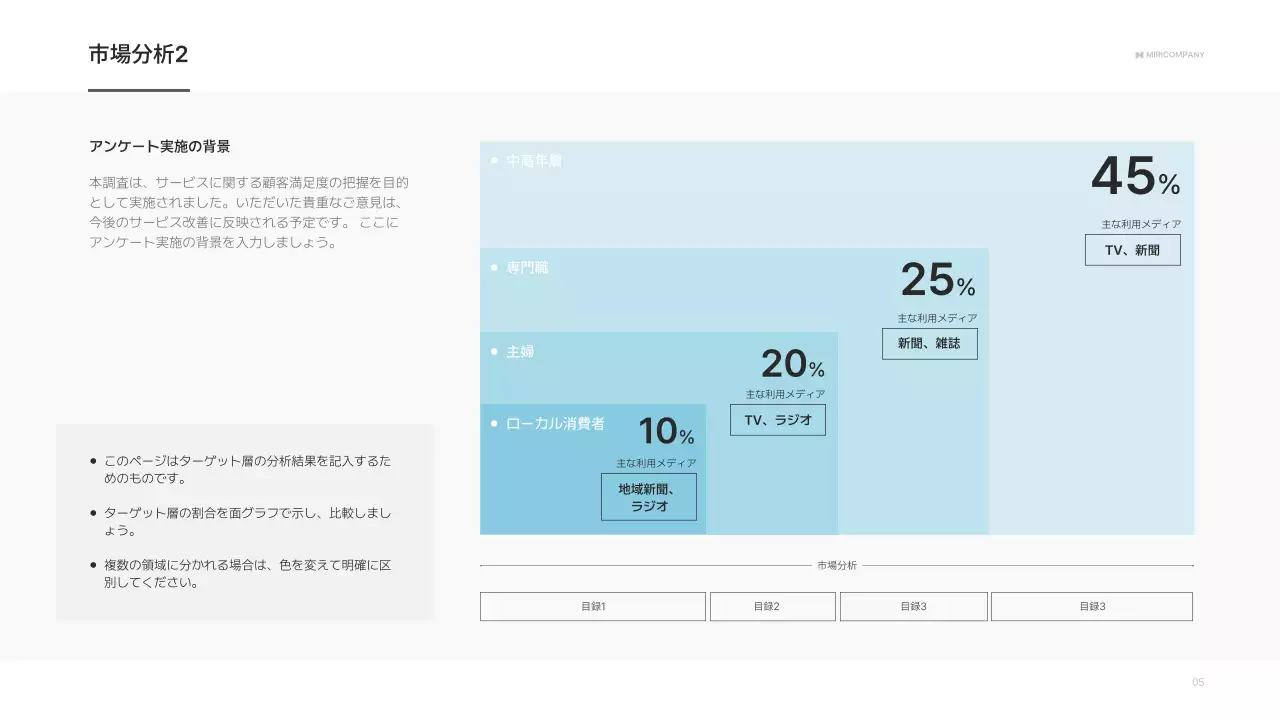Image resolution: width=1280 pixels, height=720 pixels.
Task: Click the underline accent below 市場分析2
Action: (x=139, y=92)
